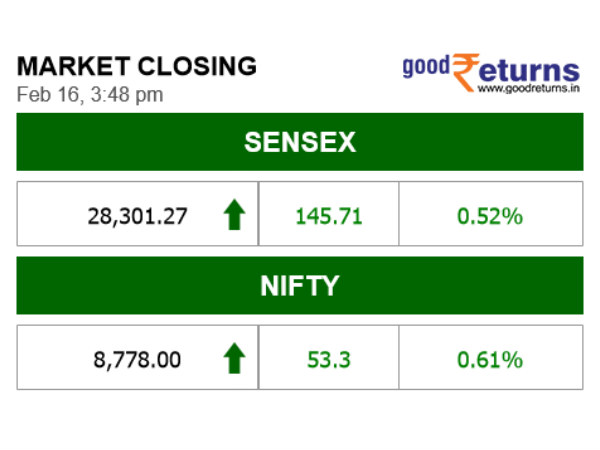The image size is (600, 450).
Task: Click the Nifty percent change 0.61%
Action: [490, 359]
